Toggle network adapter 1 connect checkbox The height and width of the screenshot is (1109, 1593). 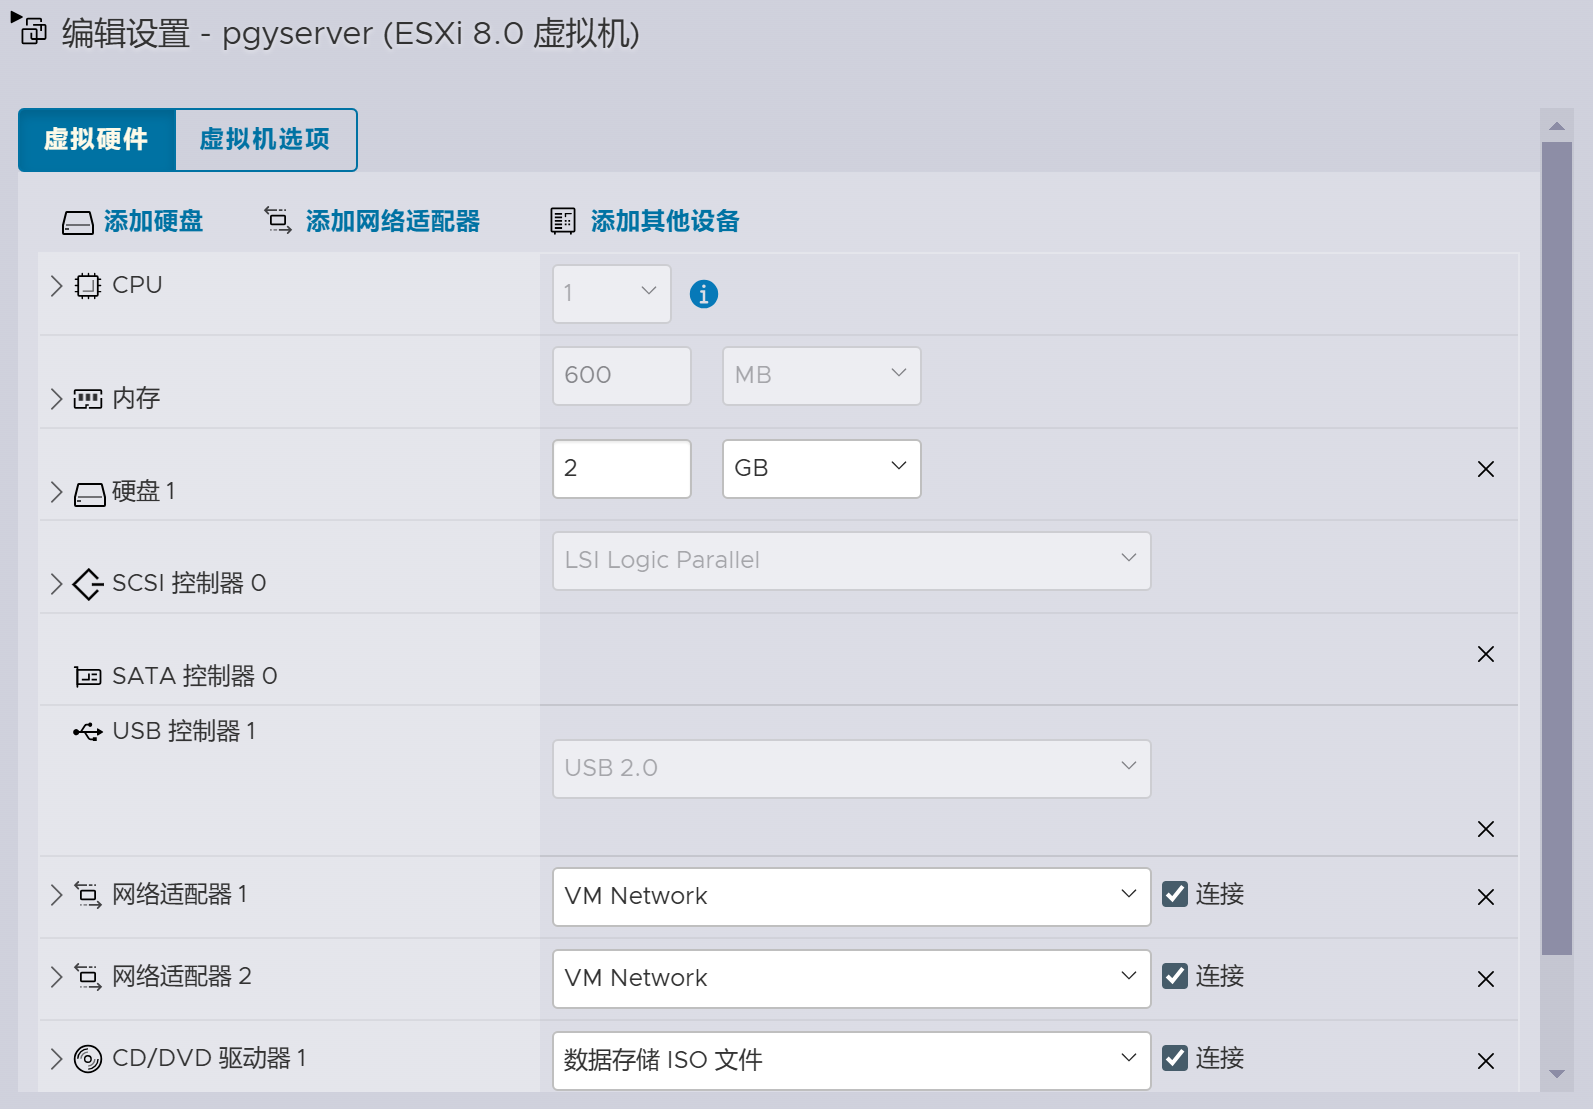pos(1175,894)
